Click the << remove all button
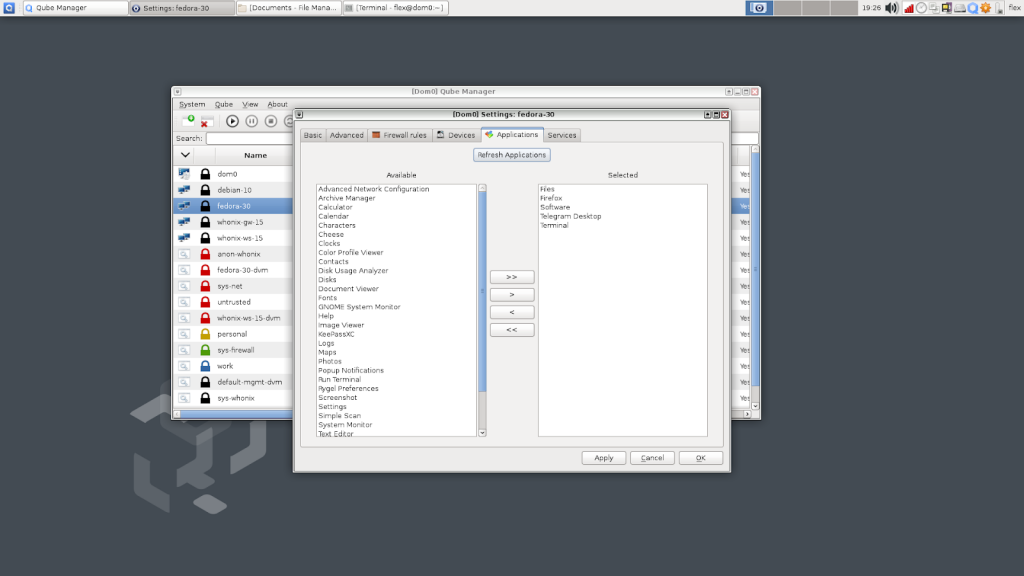 point(512,330)
